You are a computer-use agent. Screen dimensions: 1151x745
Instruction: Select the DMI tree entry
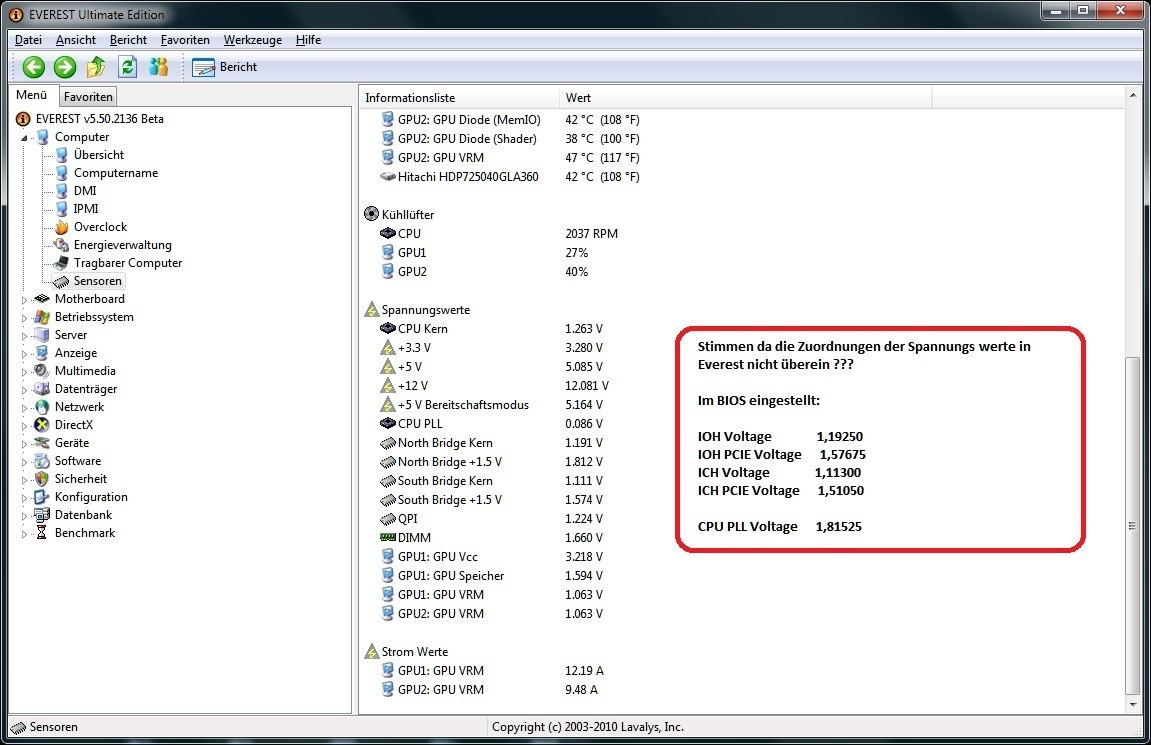pyautogui.click(x=85, y=191)
